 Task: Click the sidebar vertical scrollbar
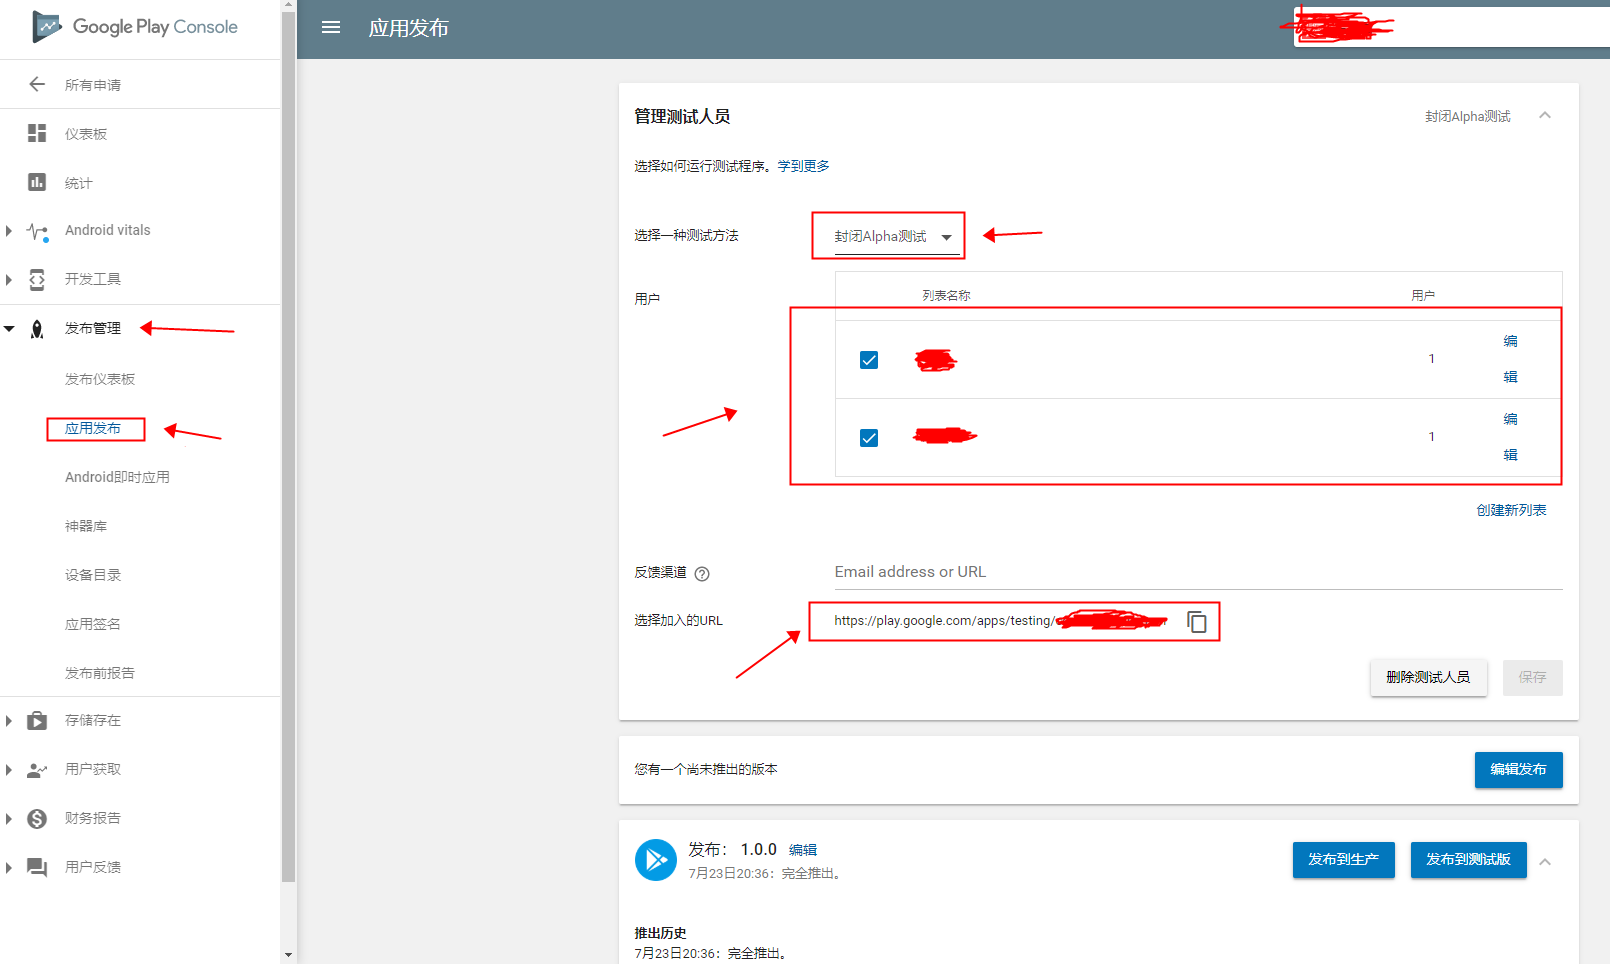click(x=288, y=447)
